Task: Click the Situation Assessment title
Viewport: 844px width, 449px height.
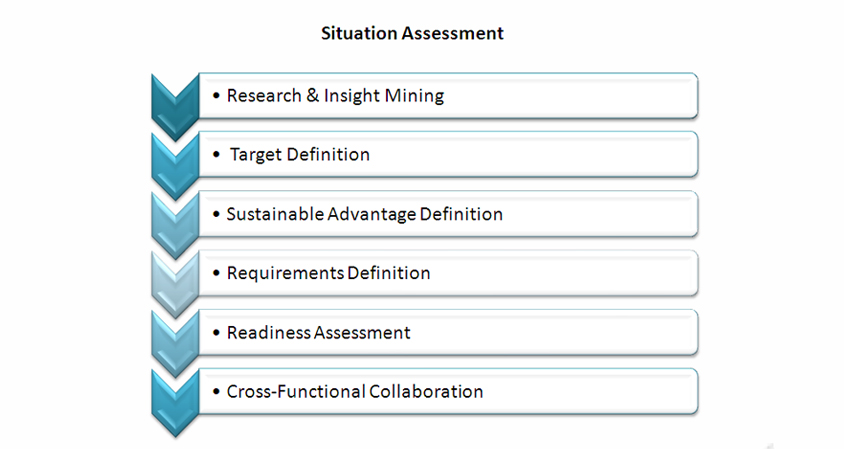Action: pos(412,33)
